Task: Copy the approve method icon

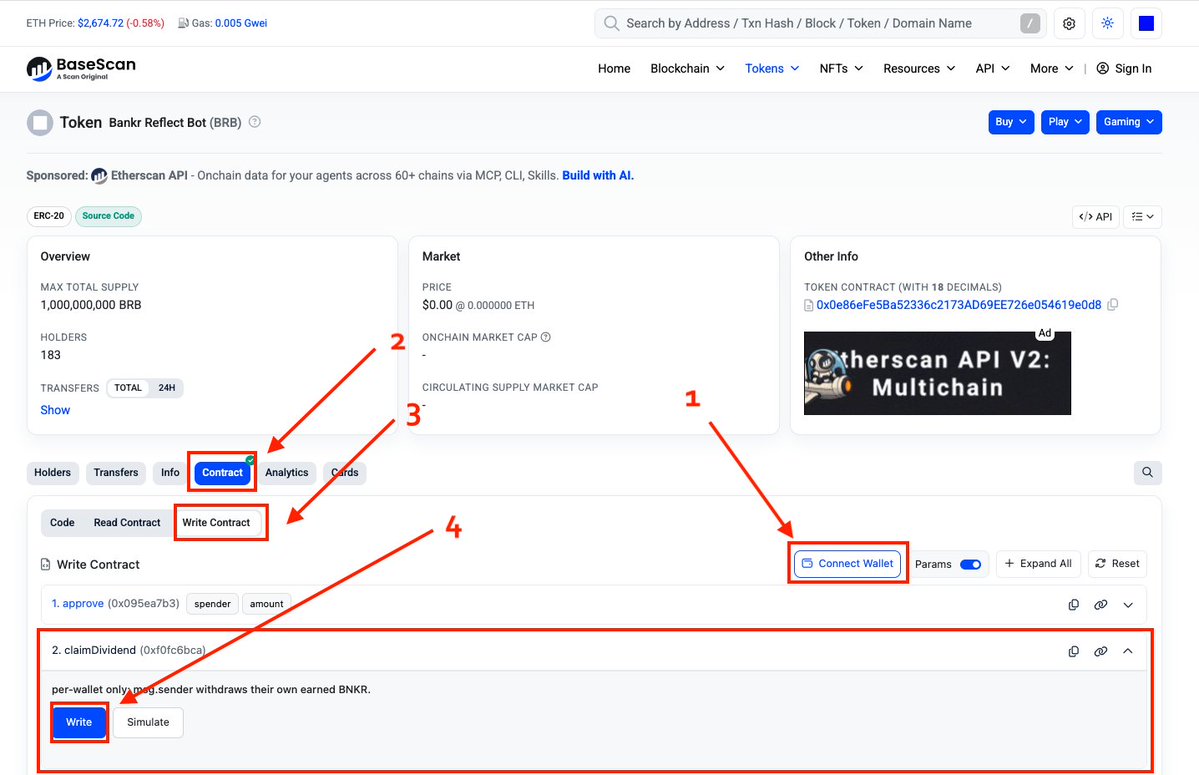Action: point(1074,605)
